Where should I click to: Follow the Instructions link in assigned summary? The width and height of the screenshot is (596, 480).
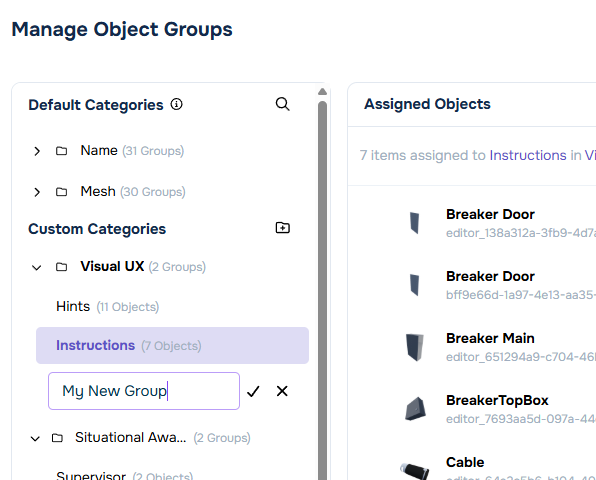pos(528,155)
